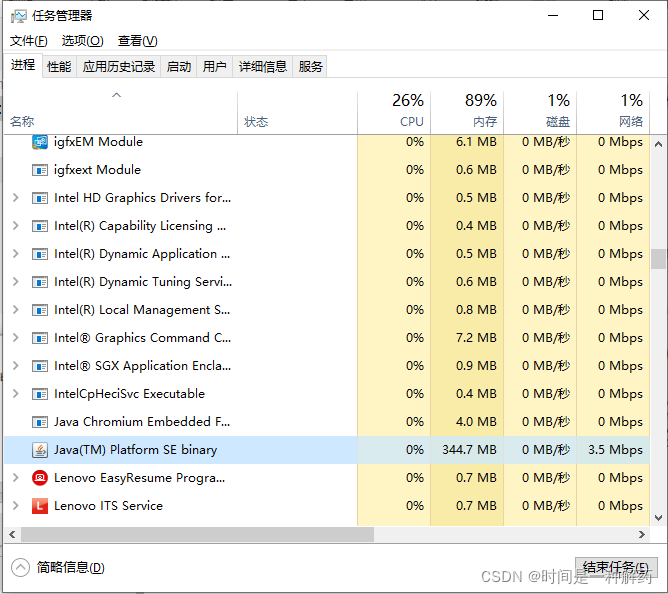Click the Lenovo EasyResume Program icon
The height and width of the screenshot is (594, 668).
pyautogui.click(x=40, y=478)
